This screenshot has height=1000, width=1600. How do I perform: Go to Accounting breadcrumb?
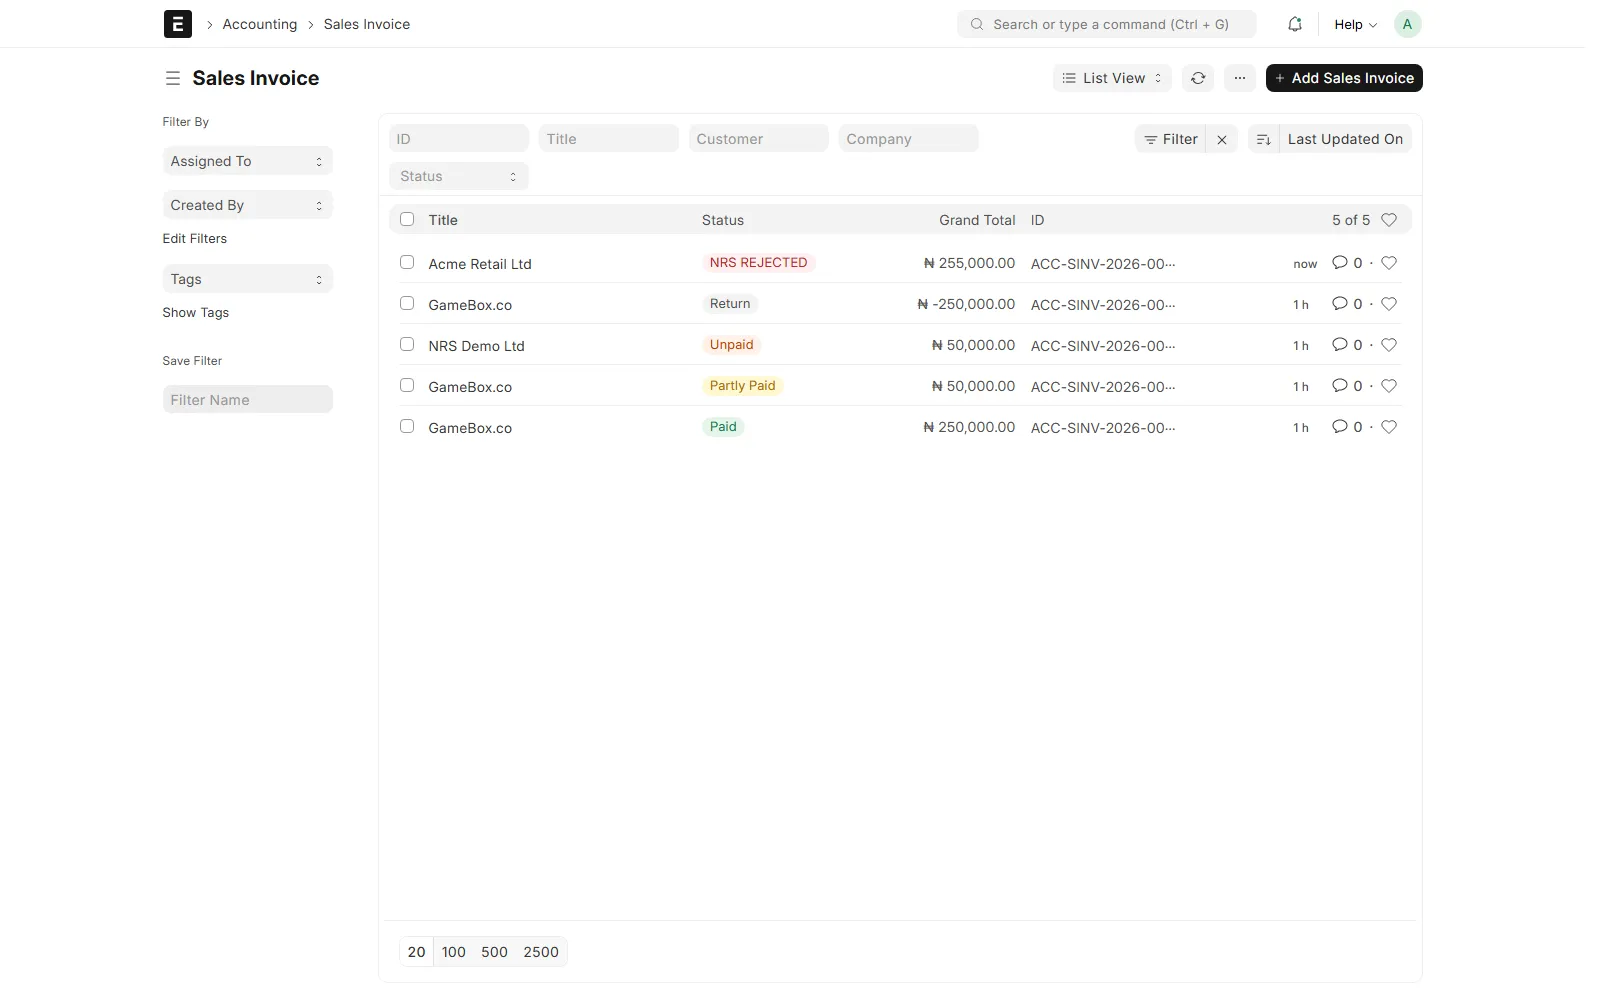click(260, 24)
